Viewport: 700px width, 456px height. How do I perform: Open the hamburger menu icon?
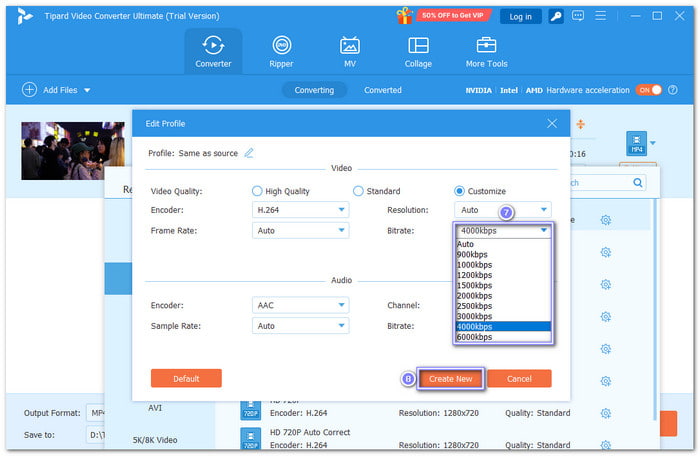(600, 16)
